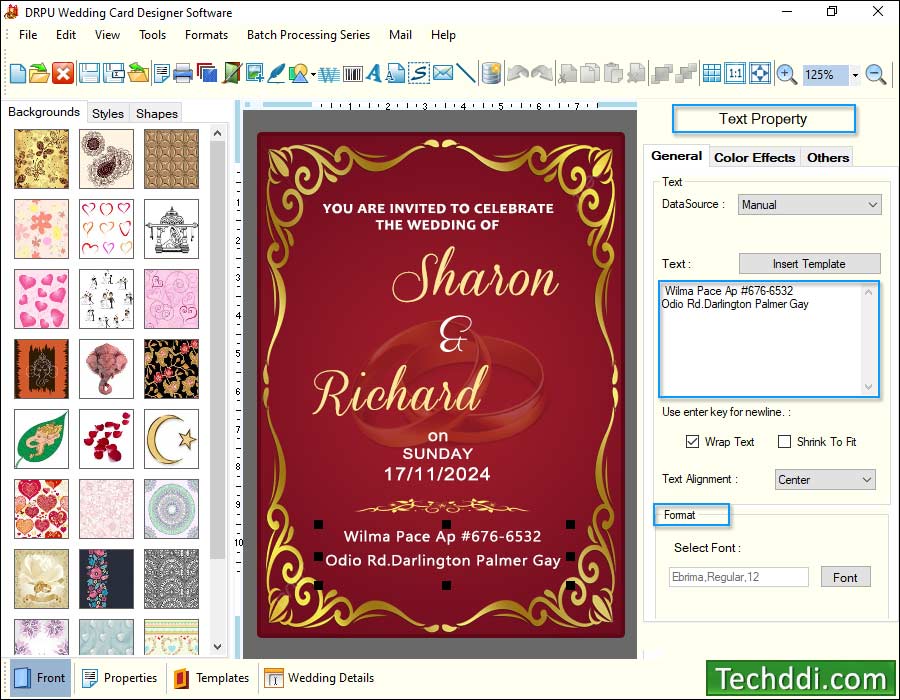
Task: Save the design with the floppy disk icon
Action: pyautogui.click(x=89, y=74)
